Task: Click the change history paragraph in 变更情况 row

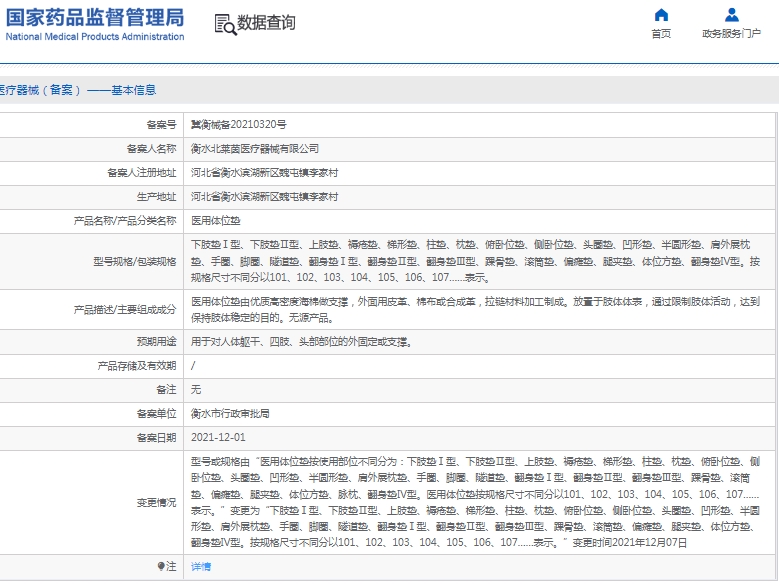Action: [475, 502]
